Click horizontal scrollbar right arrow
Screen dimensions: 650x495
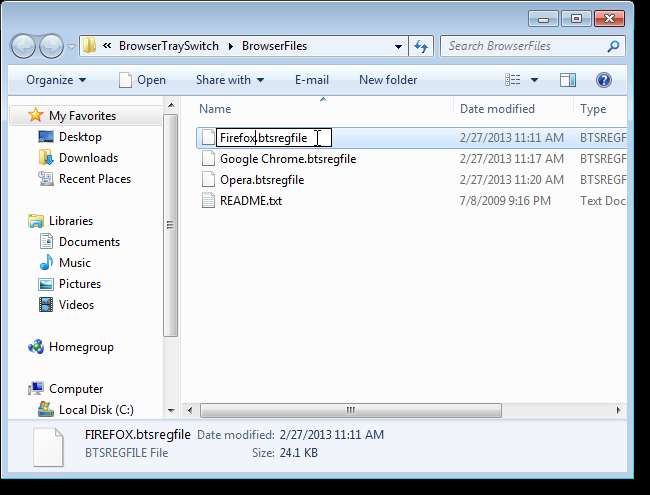coord(618,410)
